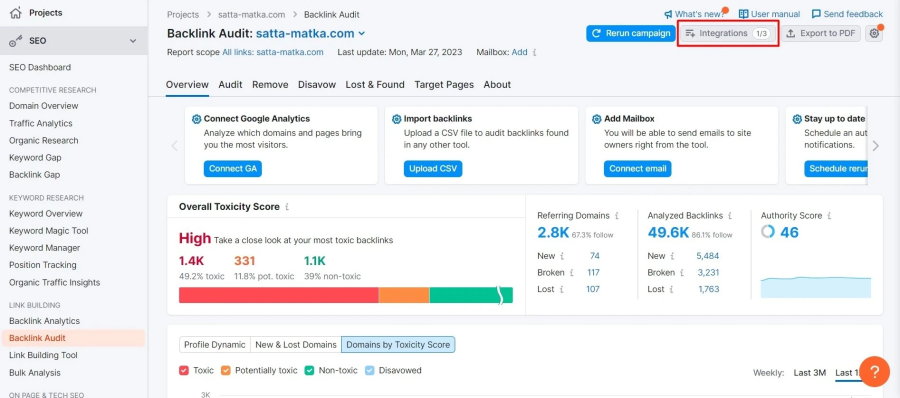
Task: Open the What's new megaphone icon
Action: tap(668, 14)
